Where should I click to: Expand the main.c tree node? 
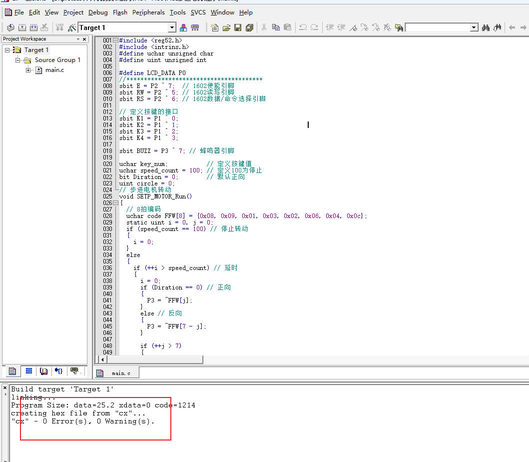(x=28, y=70)
